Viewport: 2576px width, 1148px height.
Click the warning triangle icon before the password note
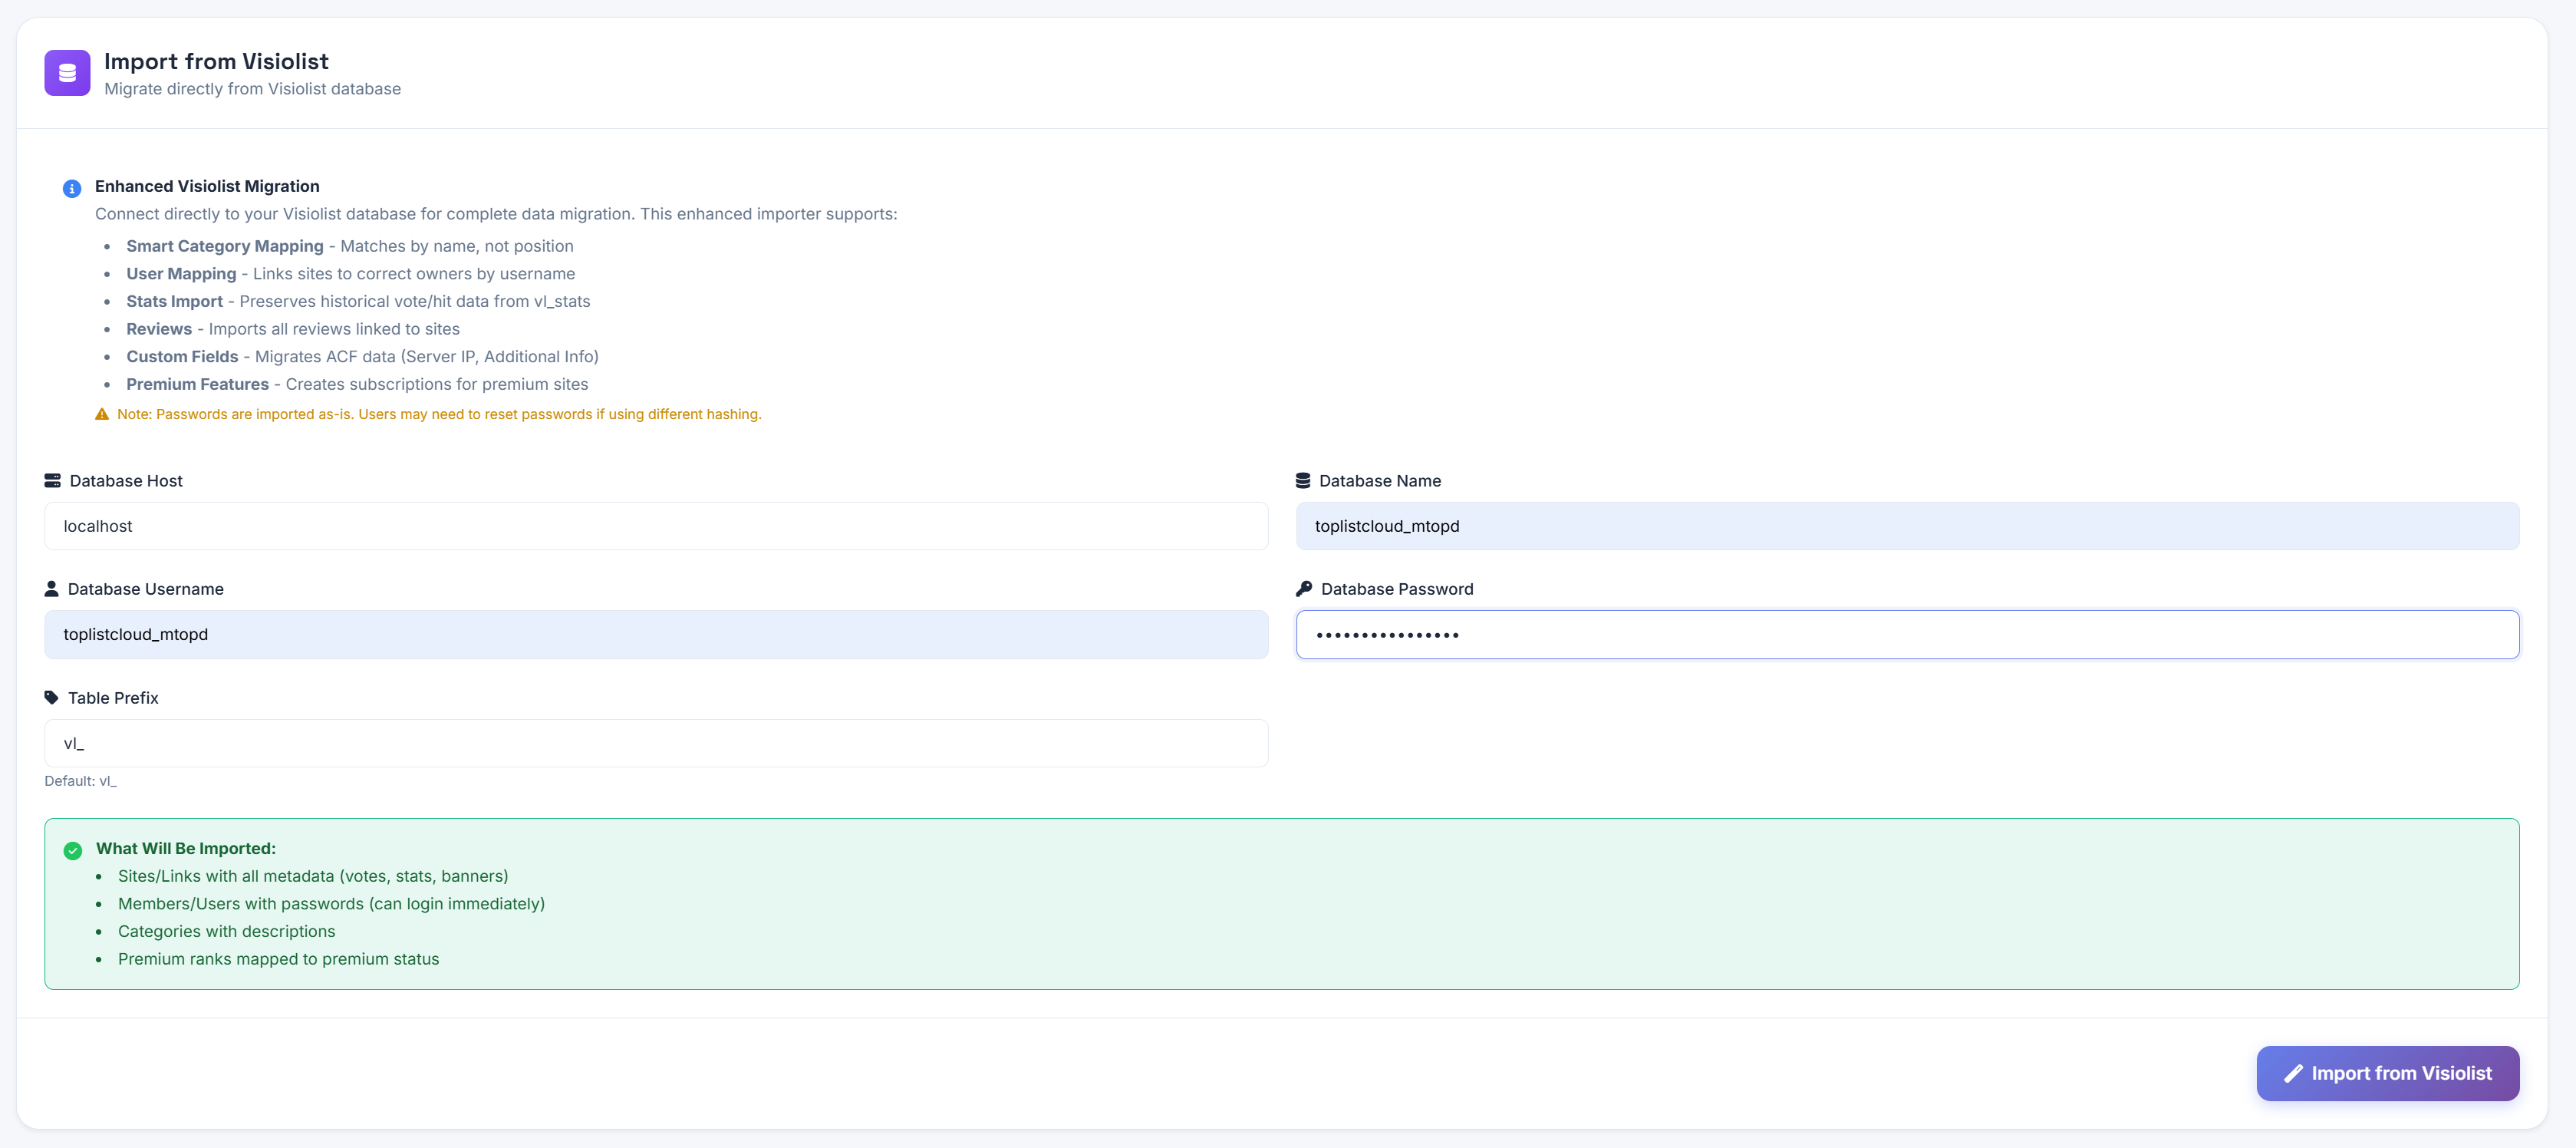coord(103,413)
